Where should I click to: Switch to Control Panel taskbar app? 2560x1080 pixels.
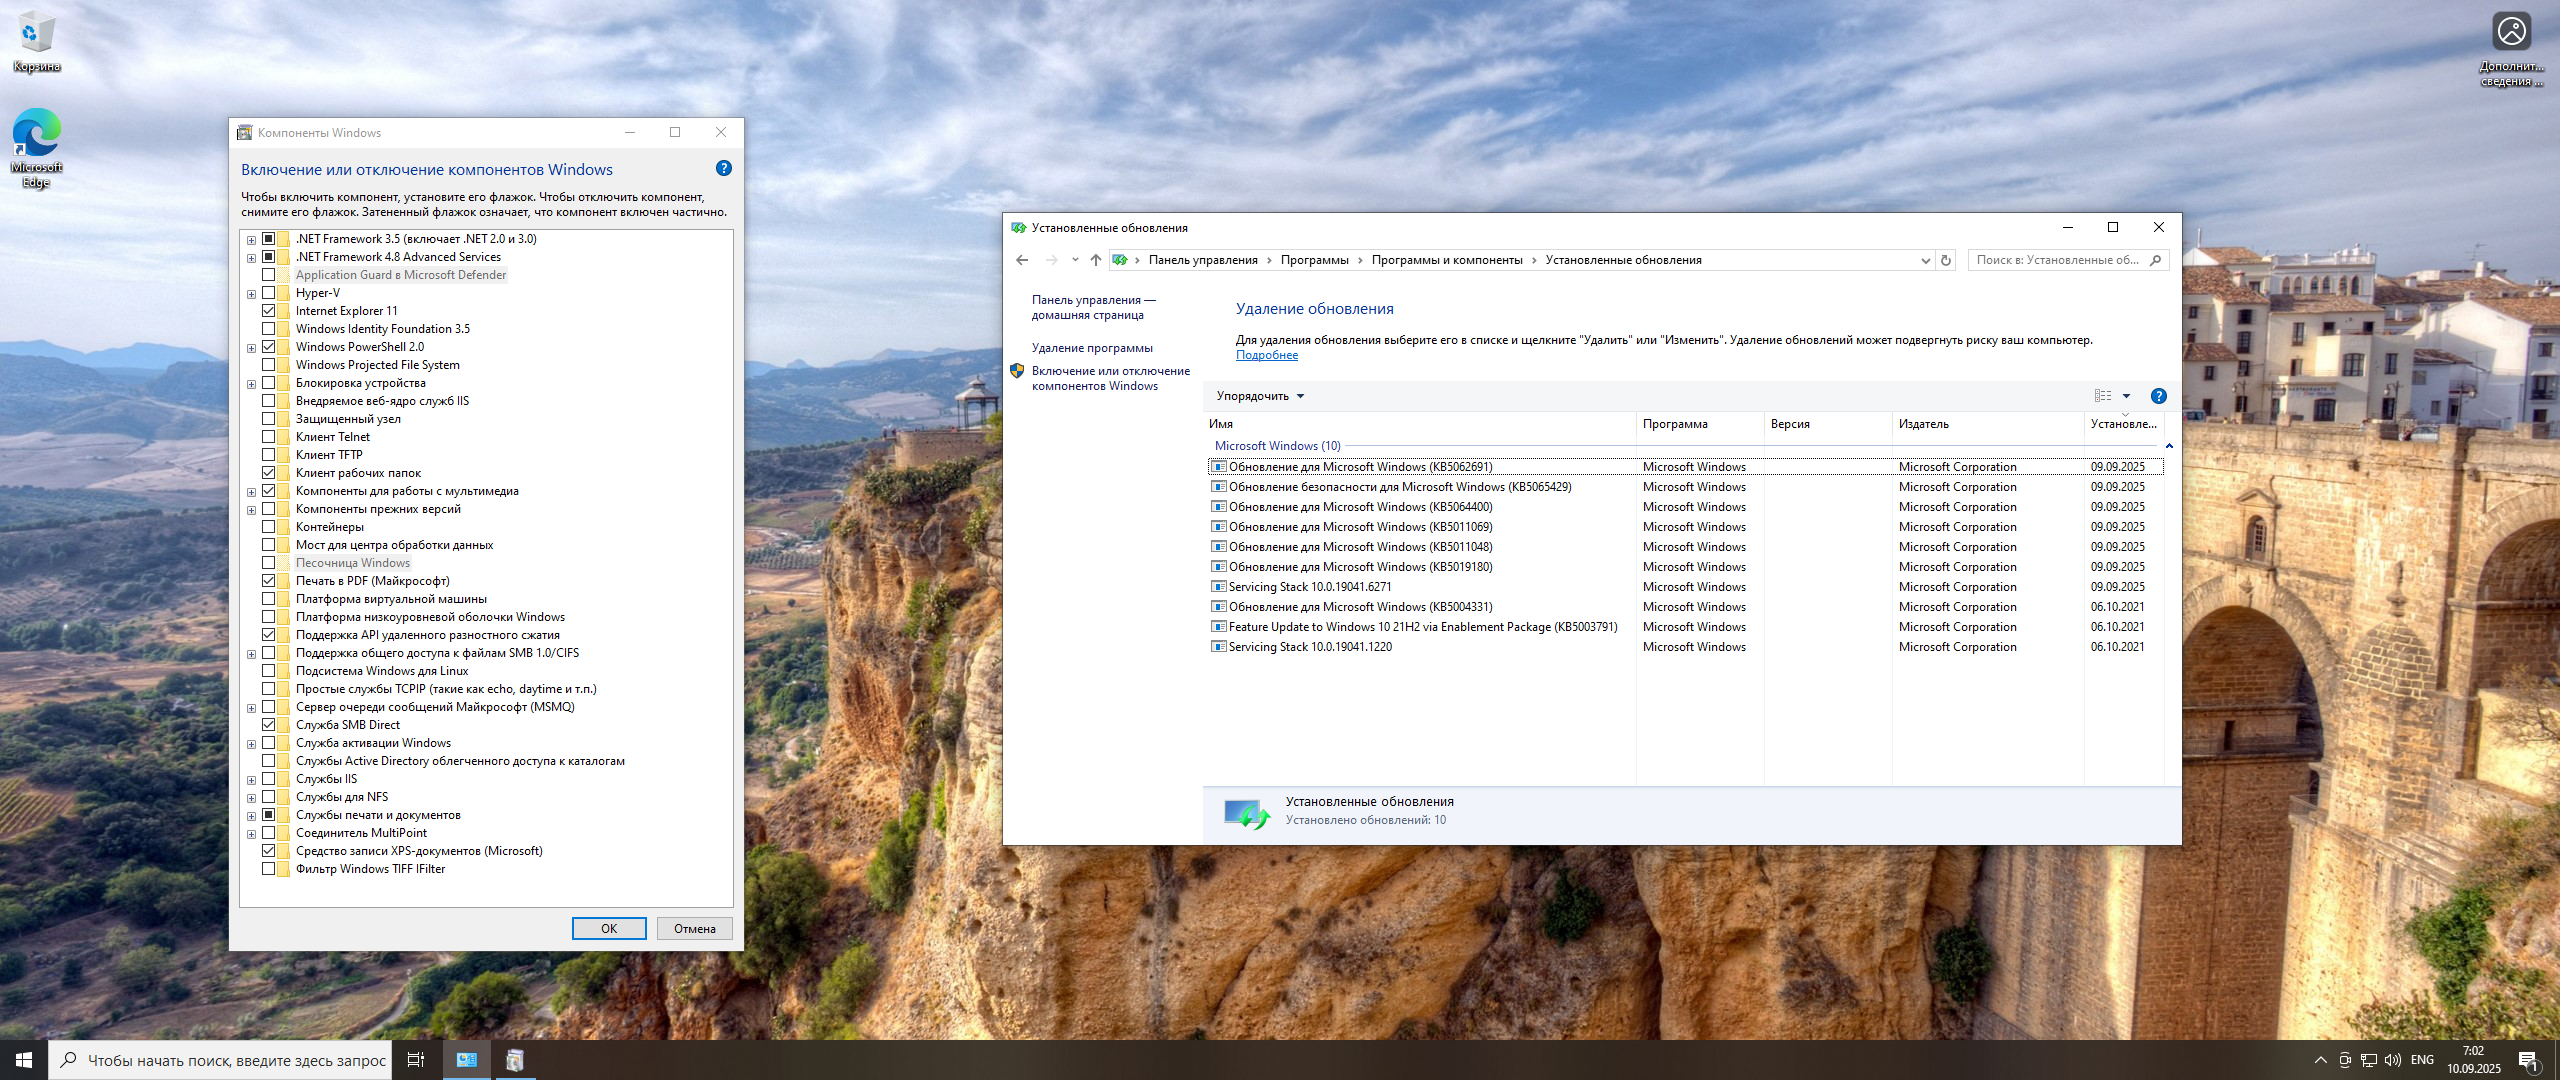(x=467, y=1060)
